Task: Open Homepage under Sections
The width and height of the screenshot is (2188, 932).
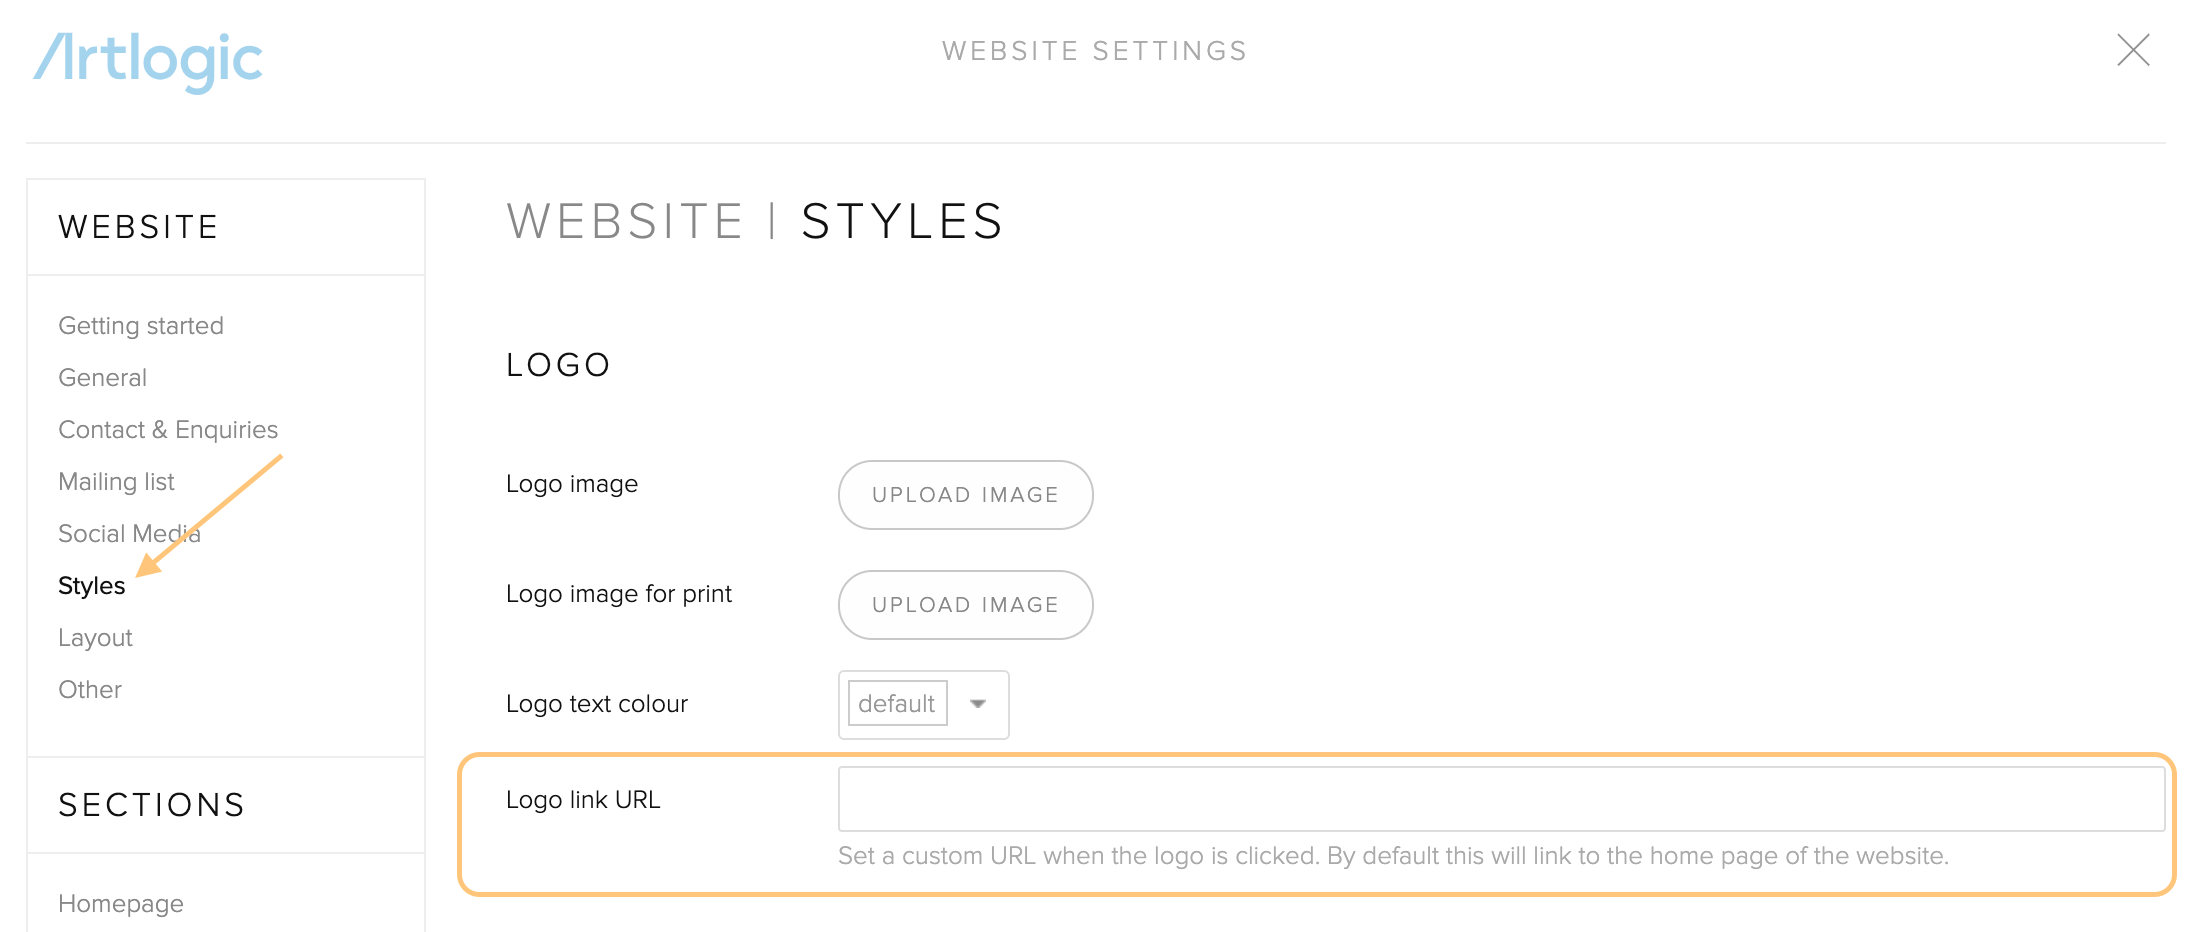Action: tap(121, 904)
